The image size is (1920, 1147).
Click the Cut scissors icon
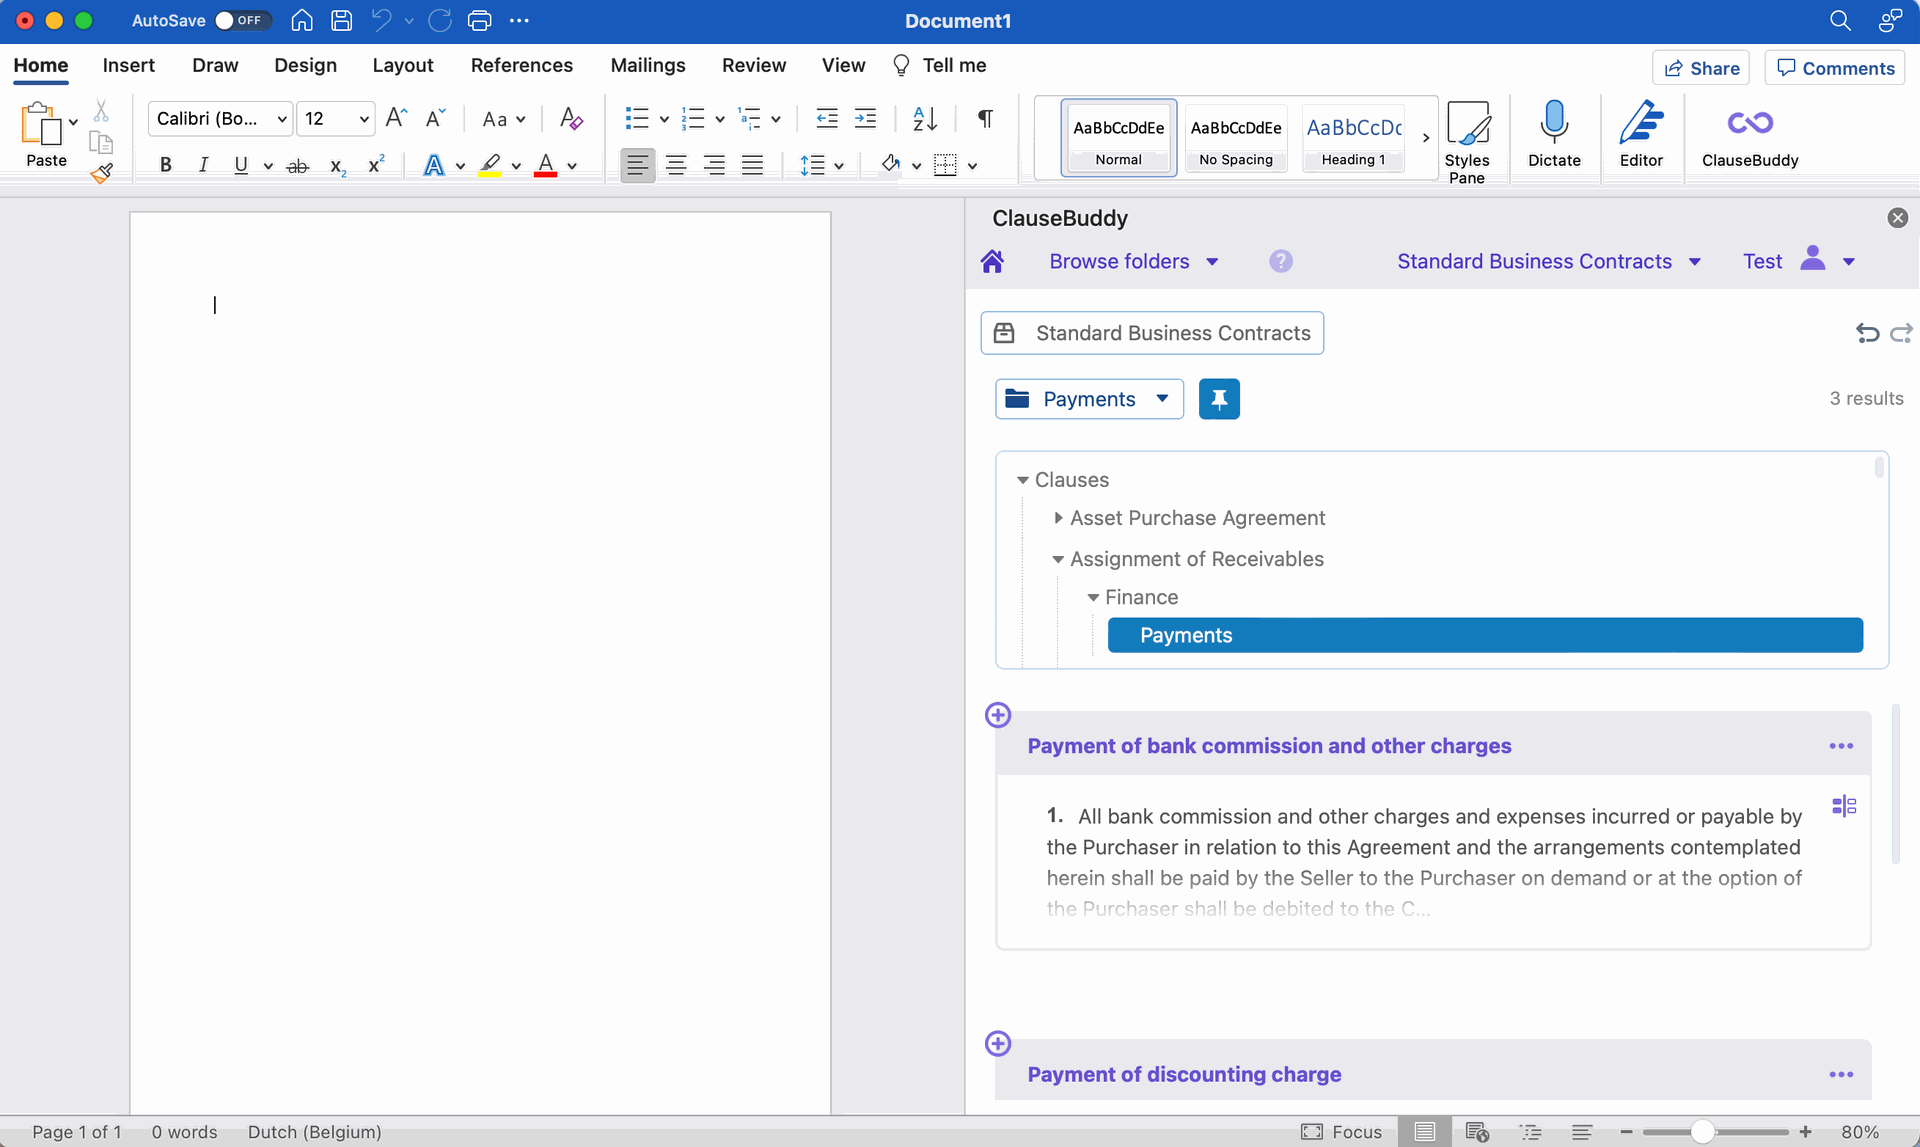pyautogui.click(x=101, y=111)
